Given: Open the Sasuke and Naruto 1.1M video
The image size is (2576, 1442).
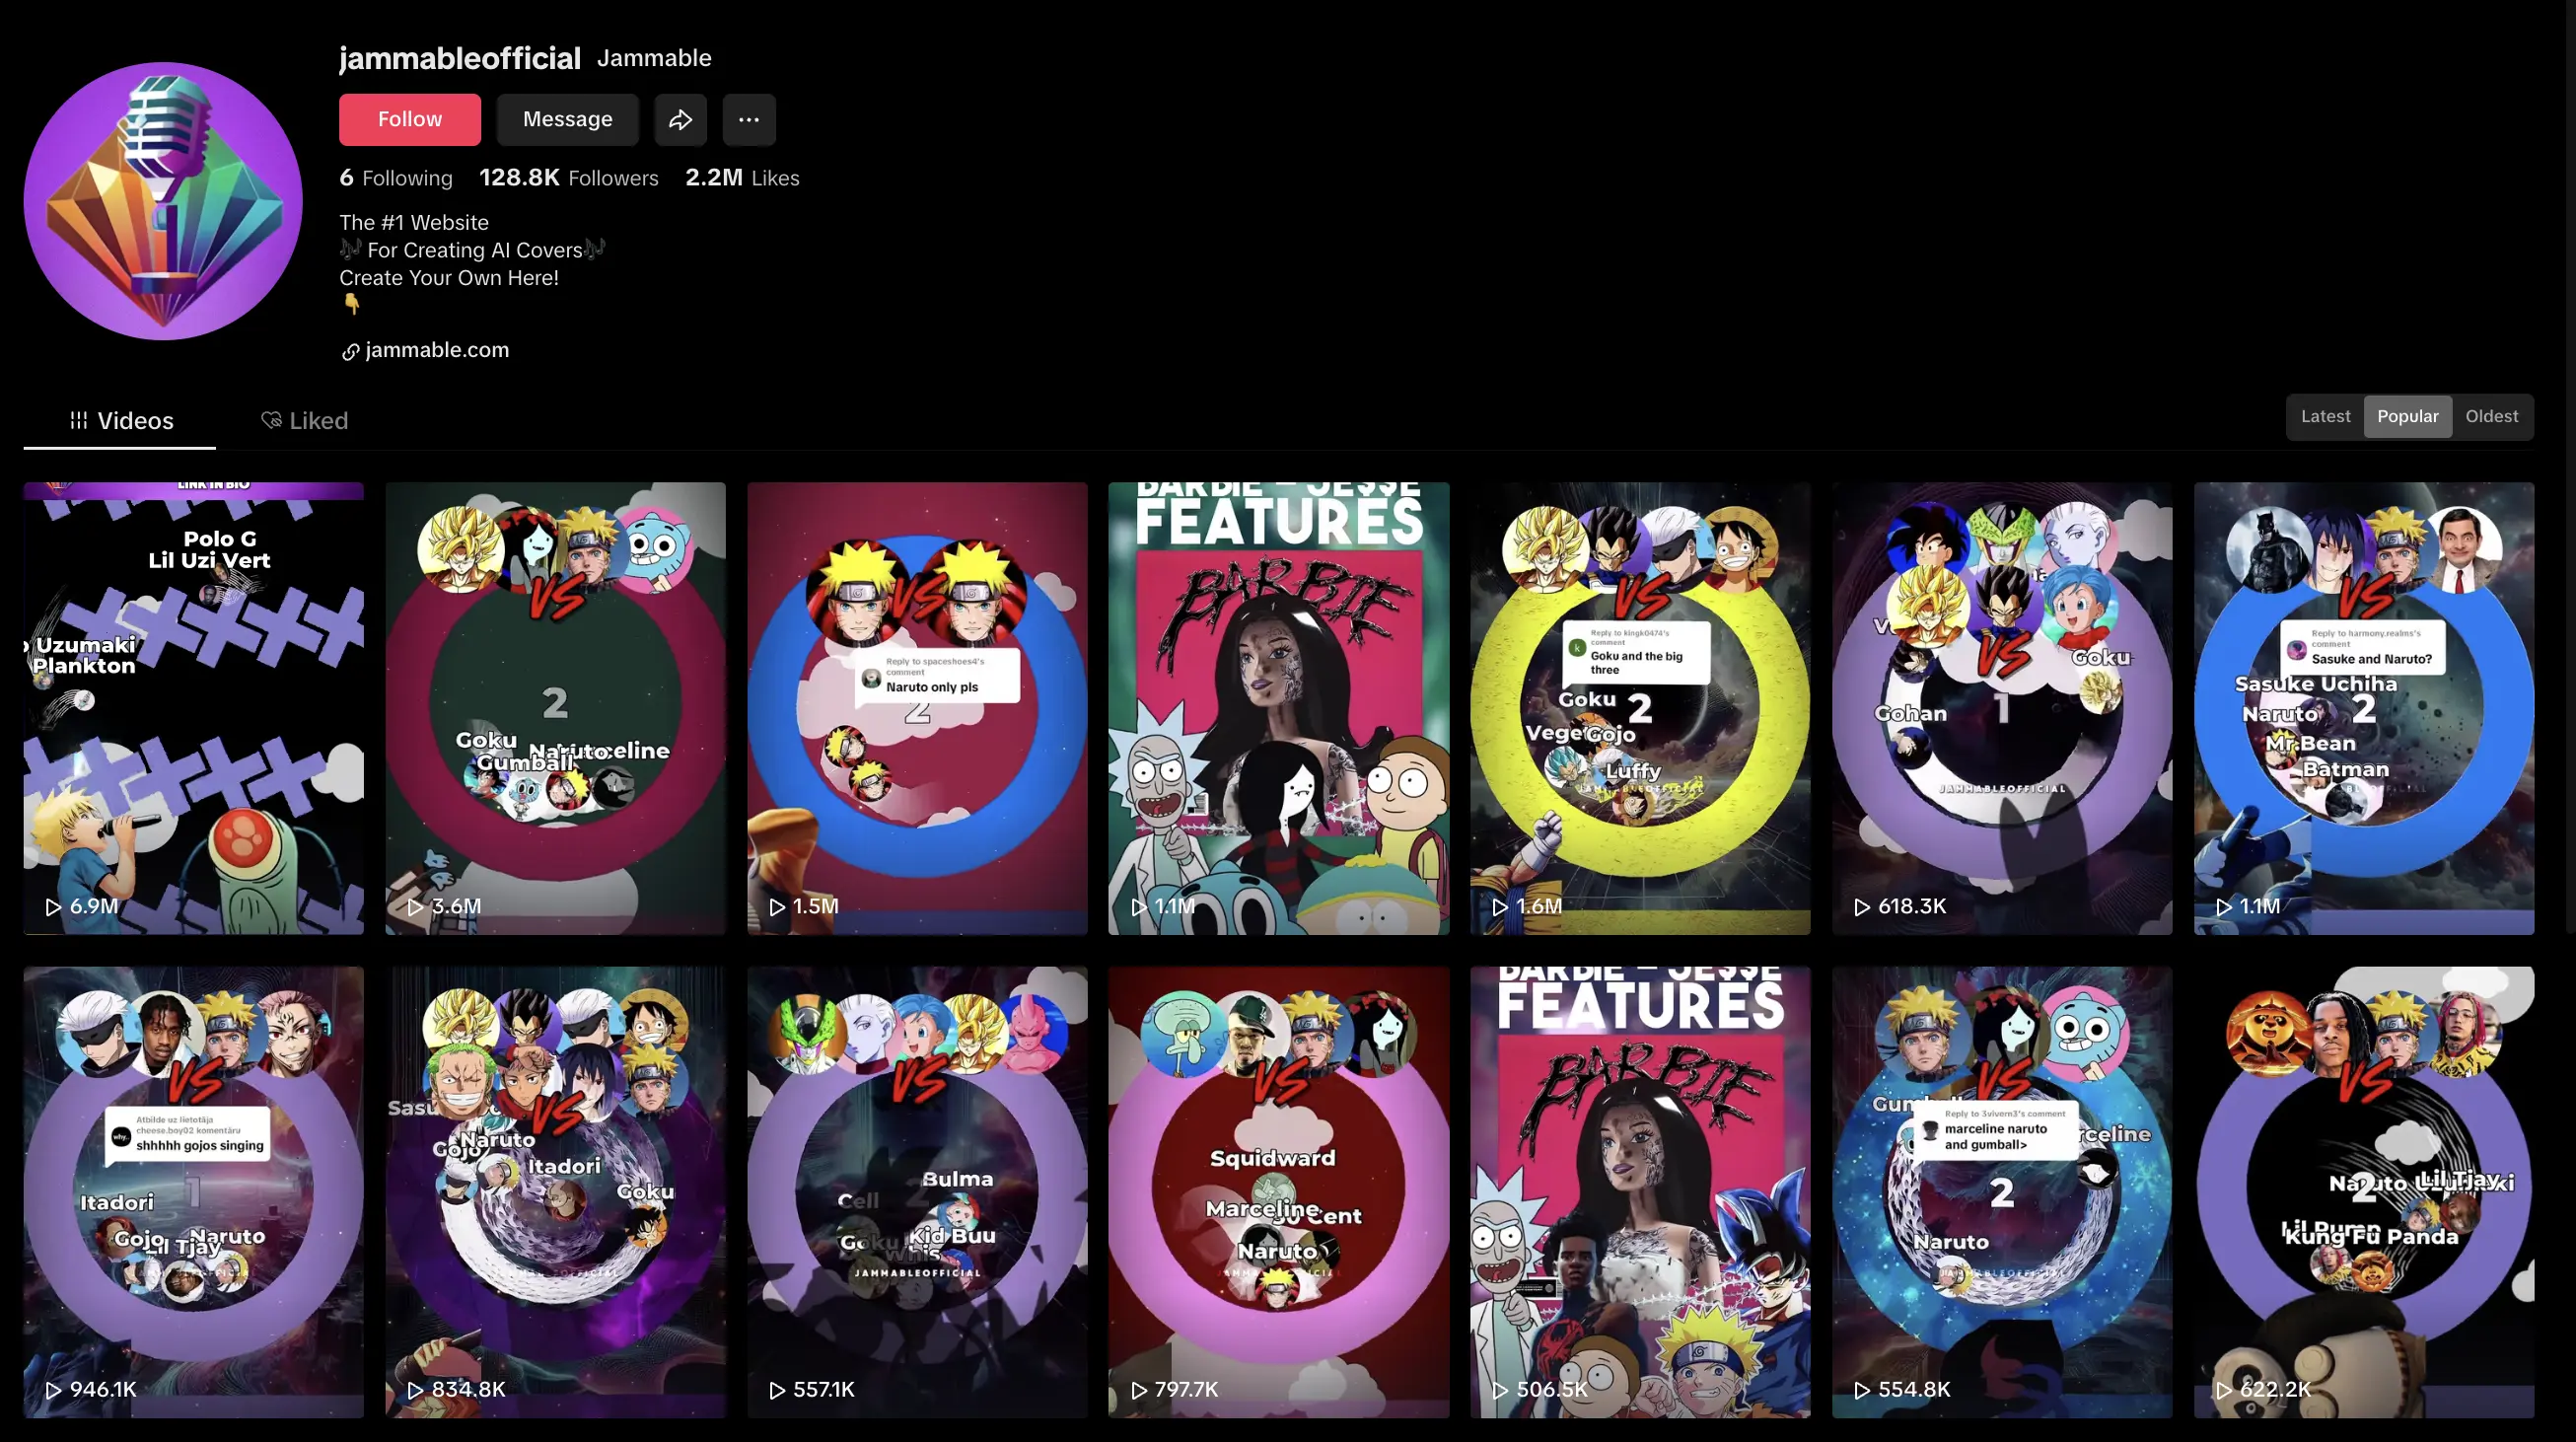Looking at the screenshot, I should tap(2364, 708).
